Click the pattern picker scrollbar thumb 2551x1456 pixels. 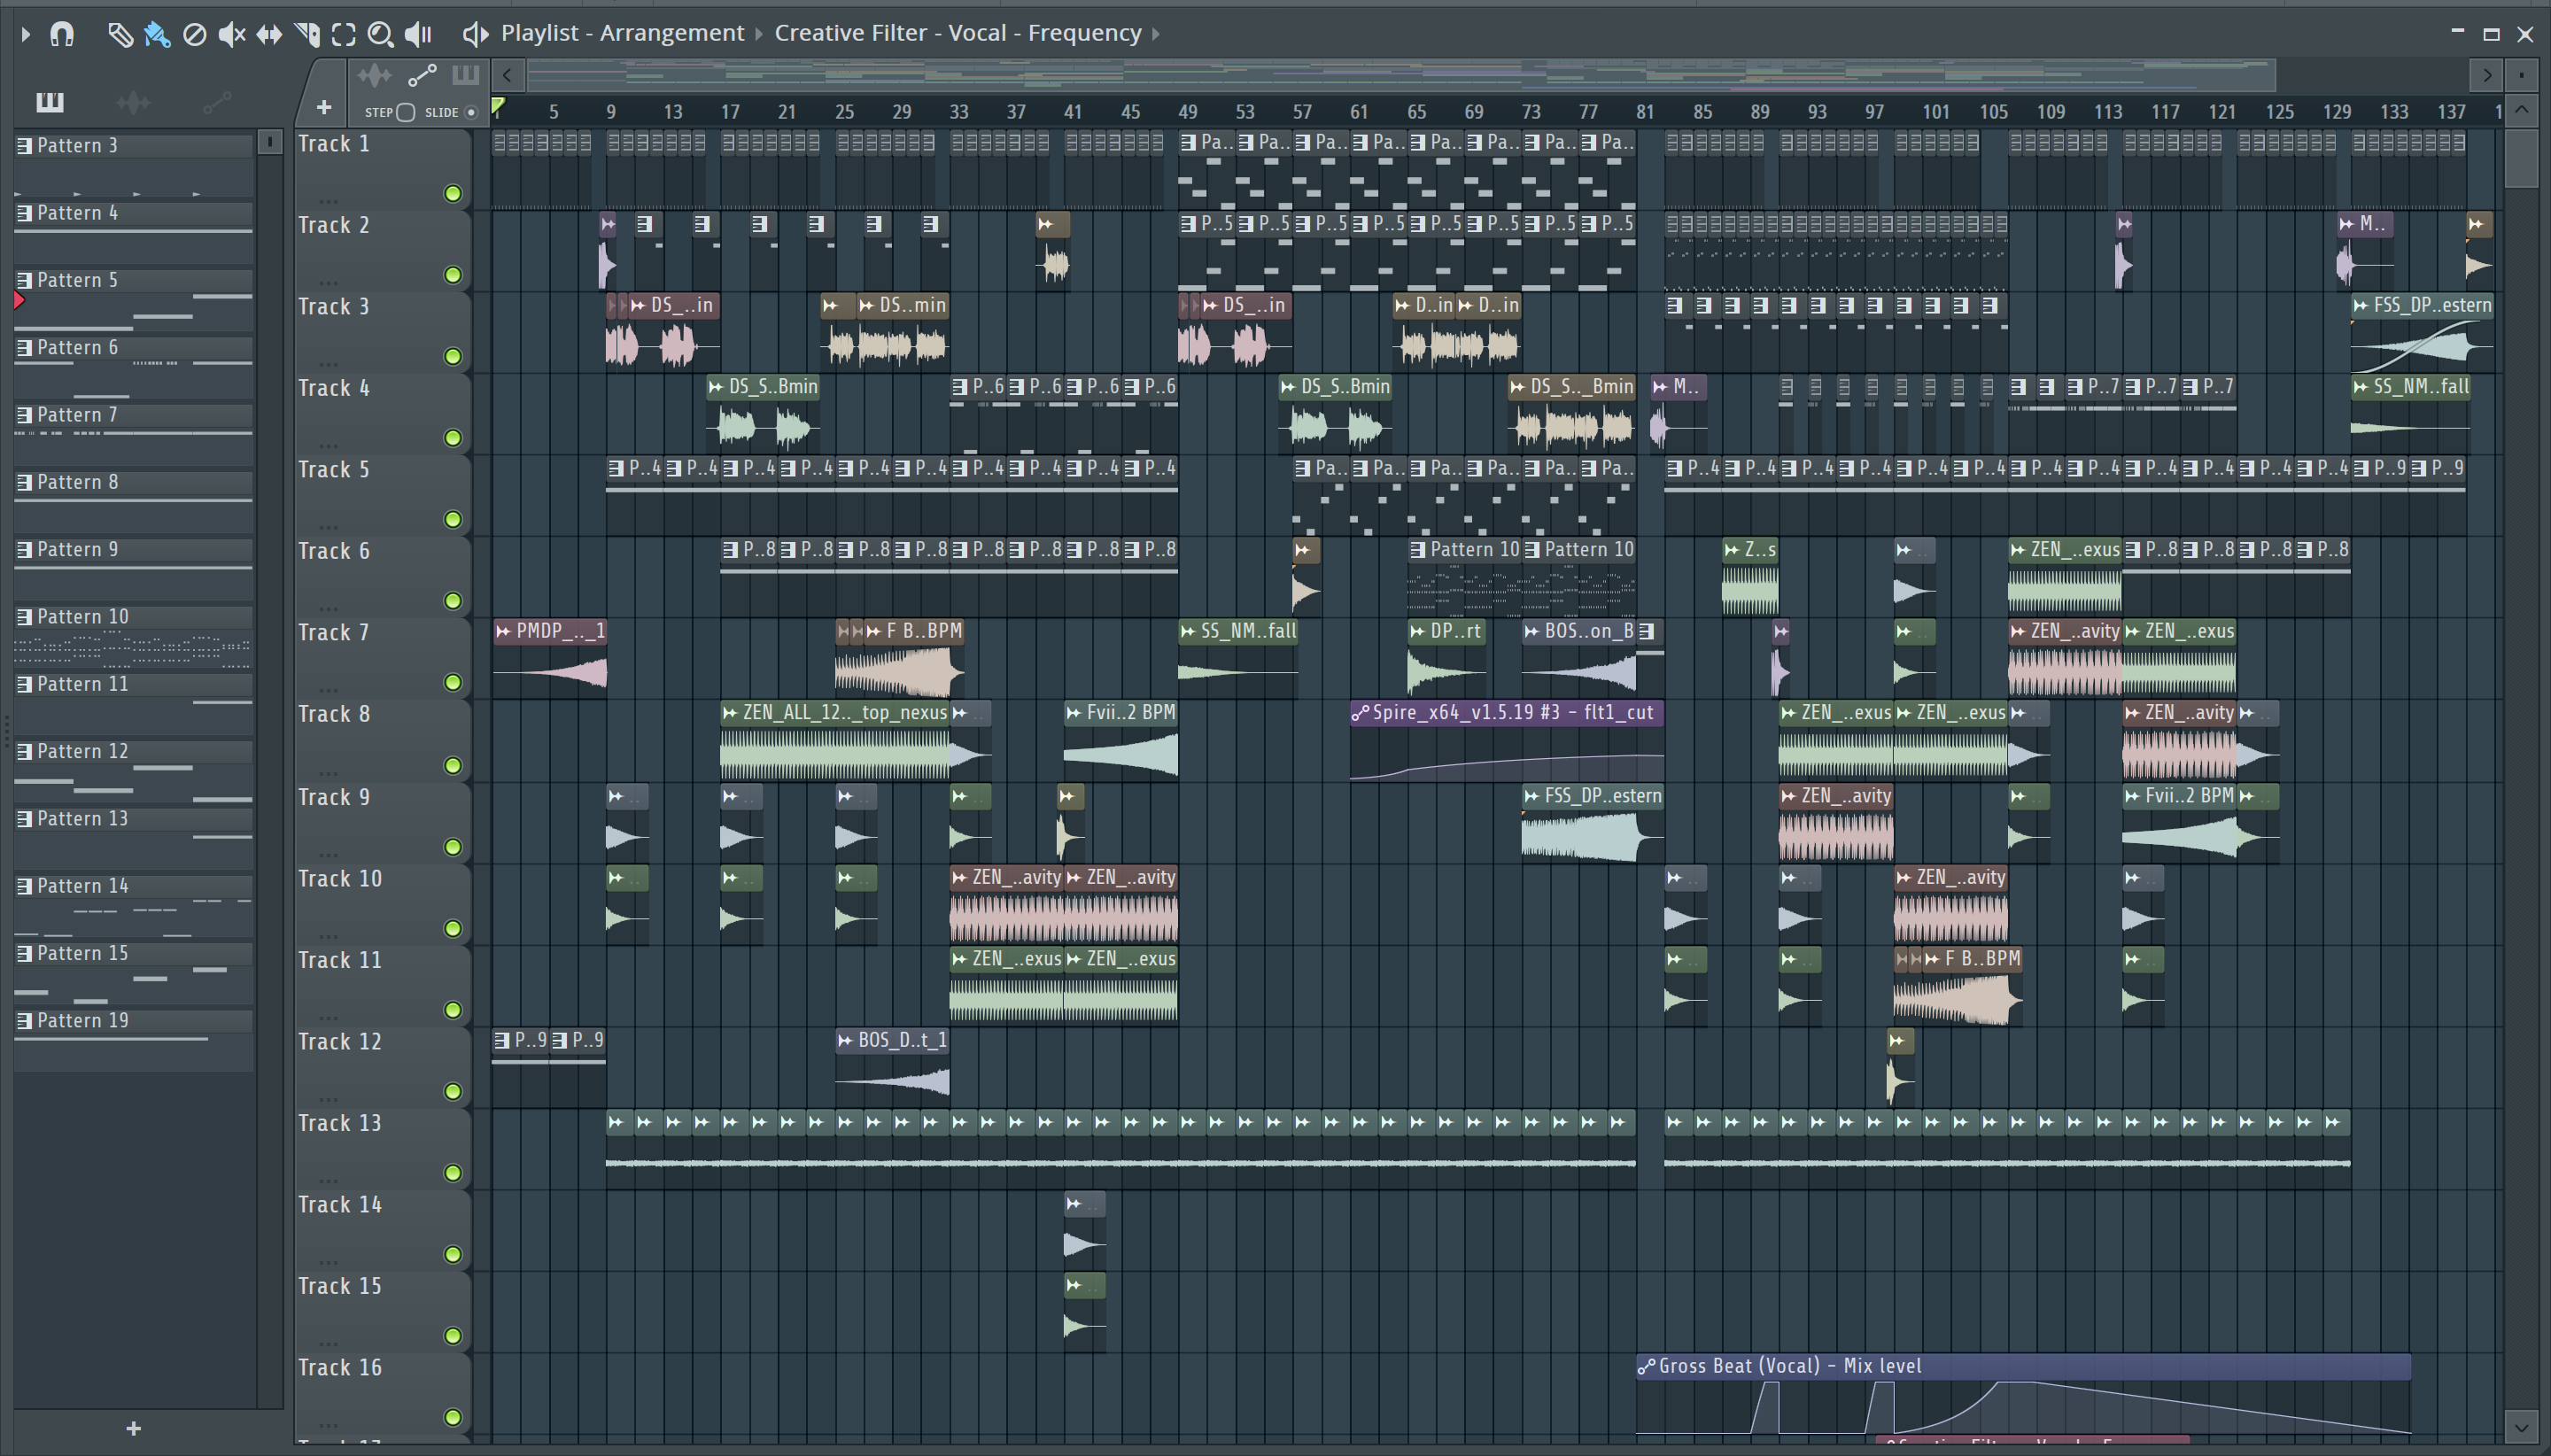(x=270, y=142)
